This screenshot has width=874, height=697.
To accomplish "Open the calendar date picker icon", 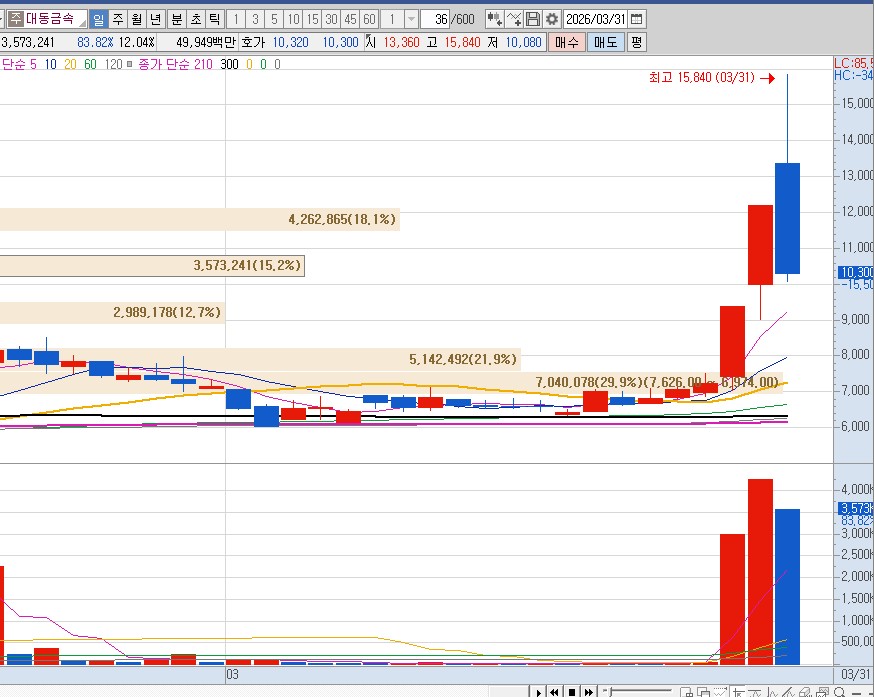I will click(637, 19).
